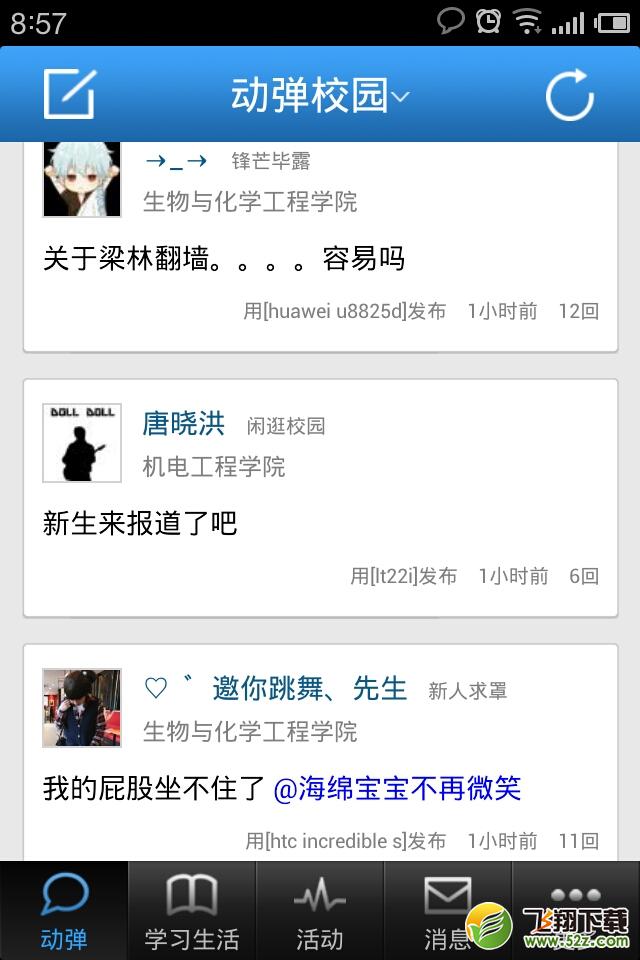The height and width of the screenshot is (960, 640).
Task: View the 6回 replies on 唐晓洪's post
Action: 584,576
